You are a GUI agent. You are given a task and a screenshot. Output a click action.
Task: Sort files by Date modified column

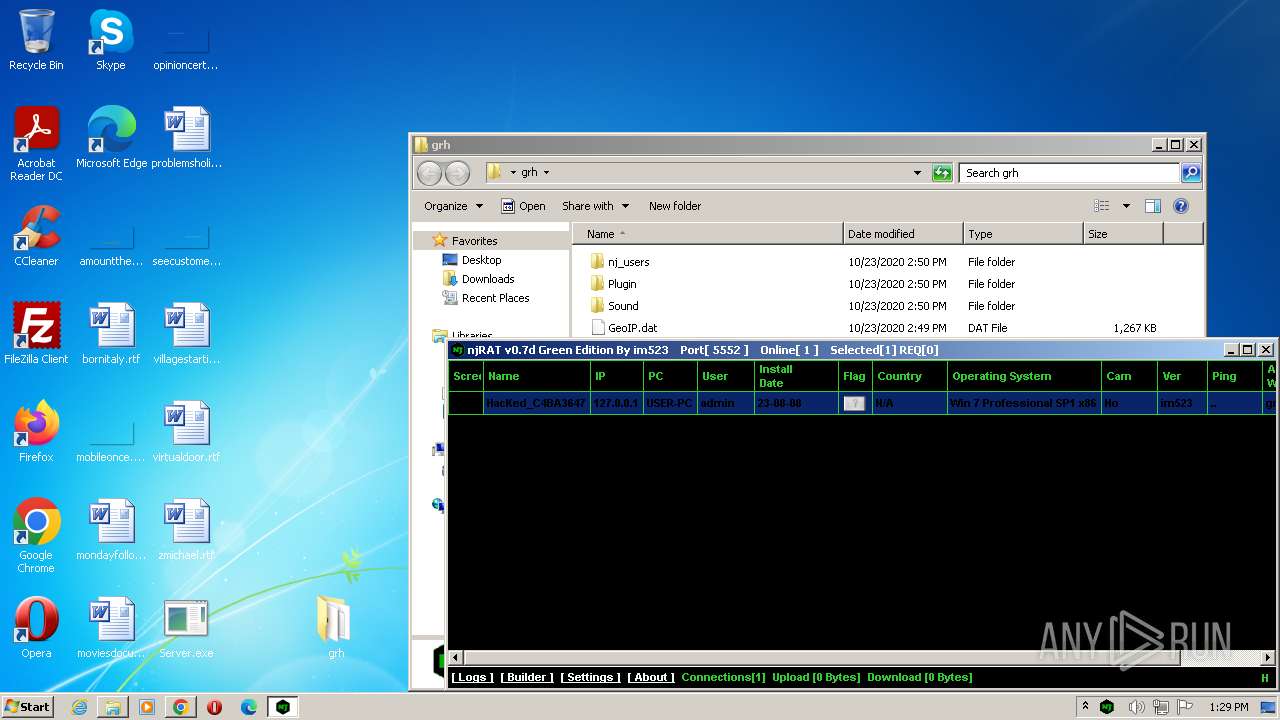(x=903, y=234)
